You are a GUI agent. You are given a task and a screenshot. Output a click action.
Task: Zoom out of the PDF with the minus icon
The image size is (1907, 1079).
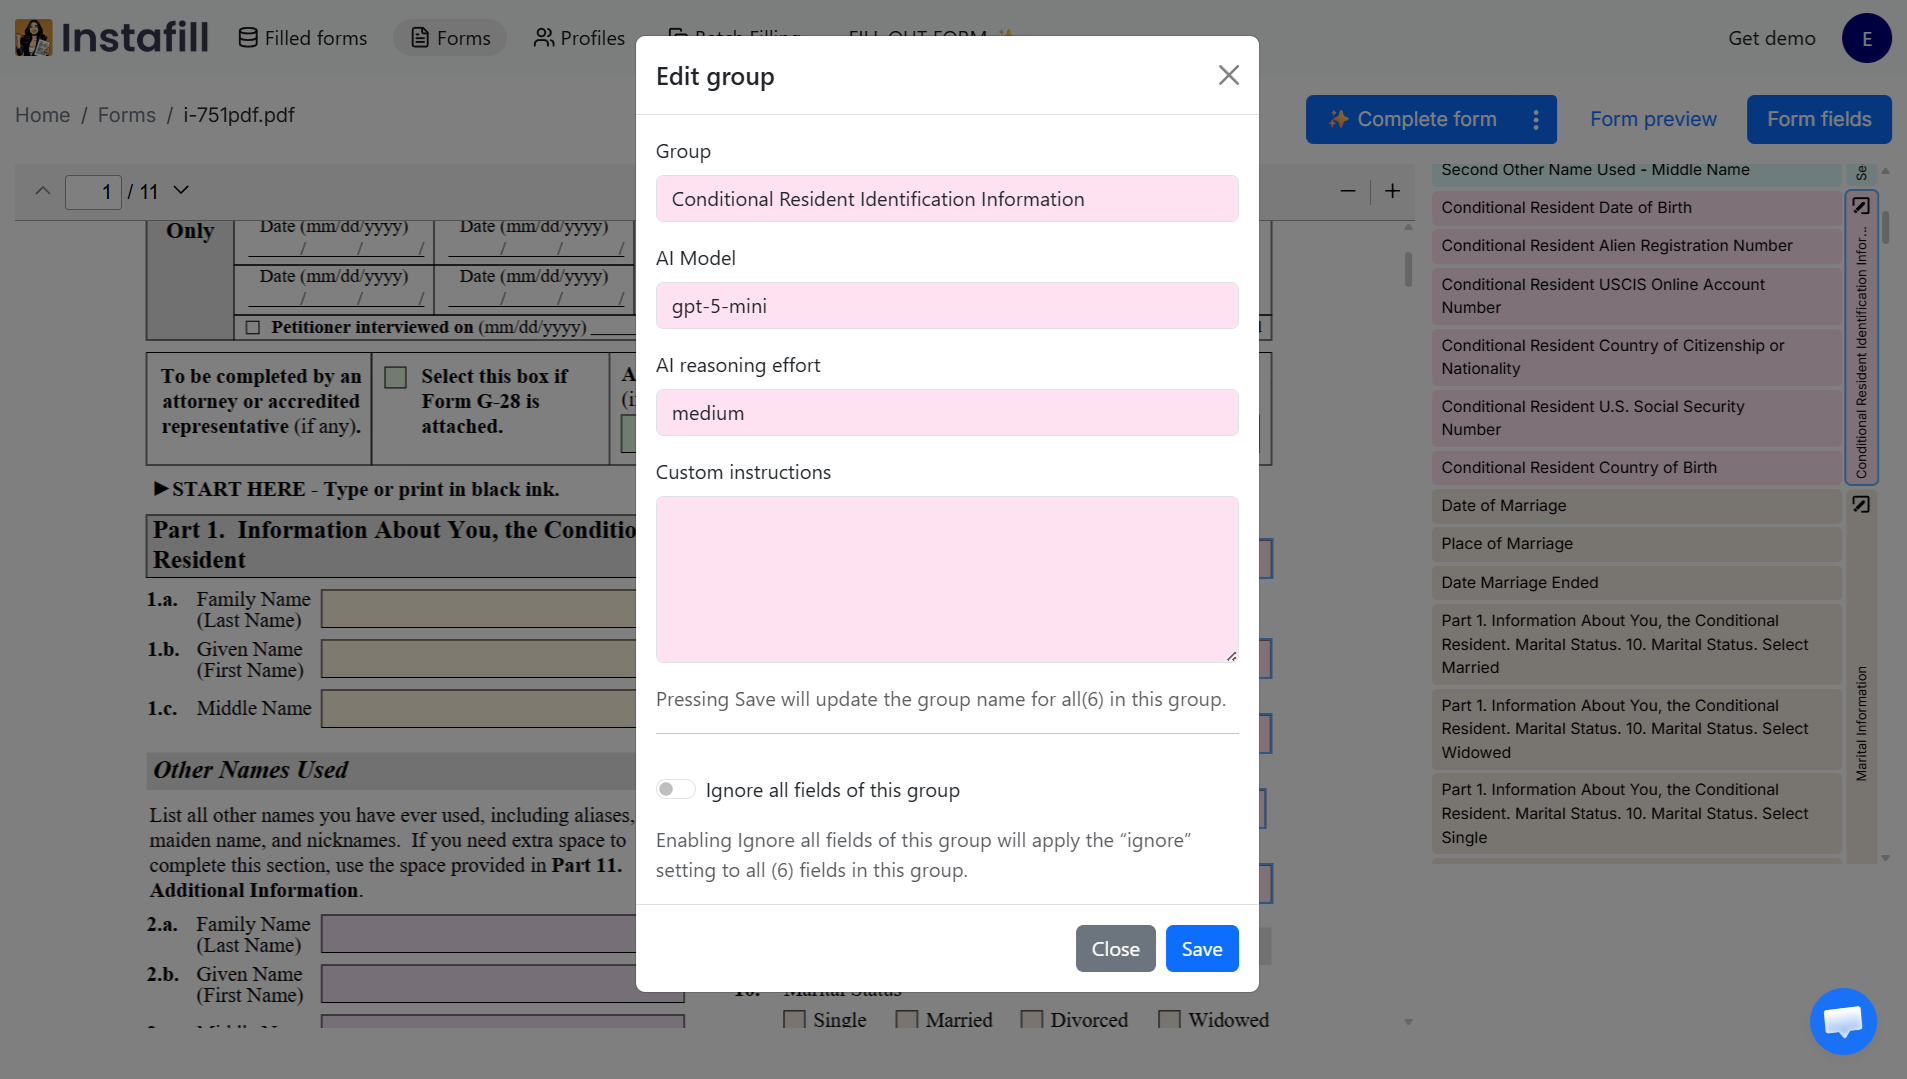[x=1348, y=191]
